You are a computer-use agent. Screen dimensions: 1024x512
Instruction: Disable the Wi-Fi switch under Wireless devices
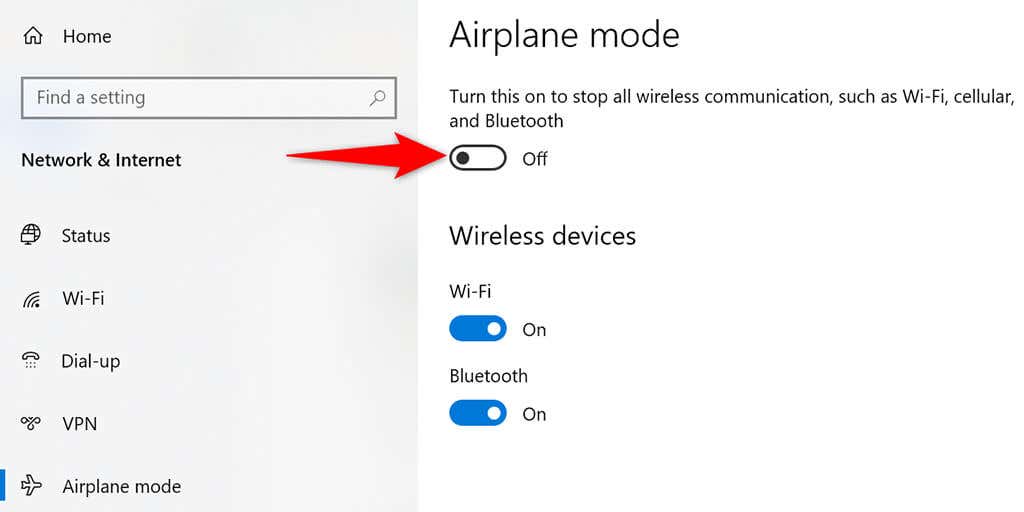click(477, 329)
